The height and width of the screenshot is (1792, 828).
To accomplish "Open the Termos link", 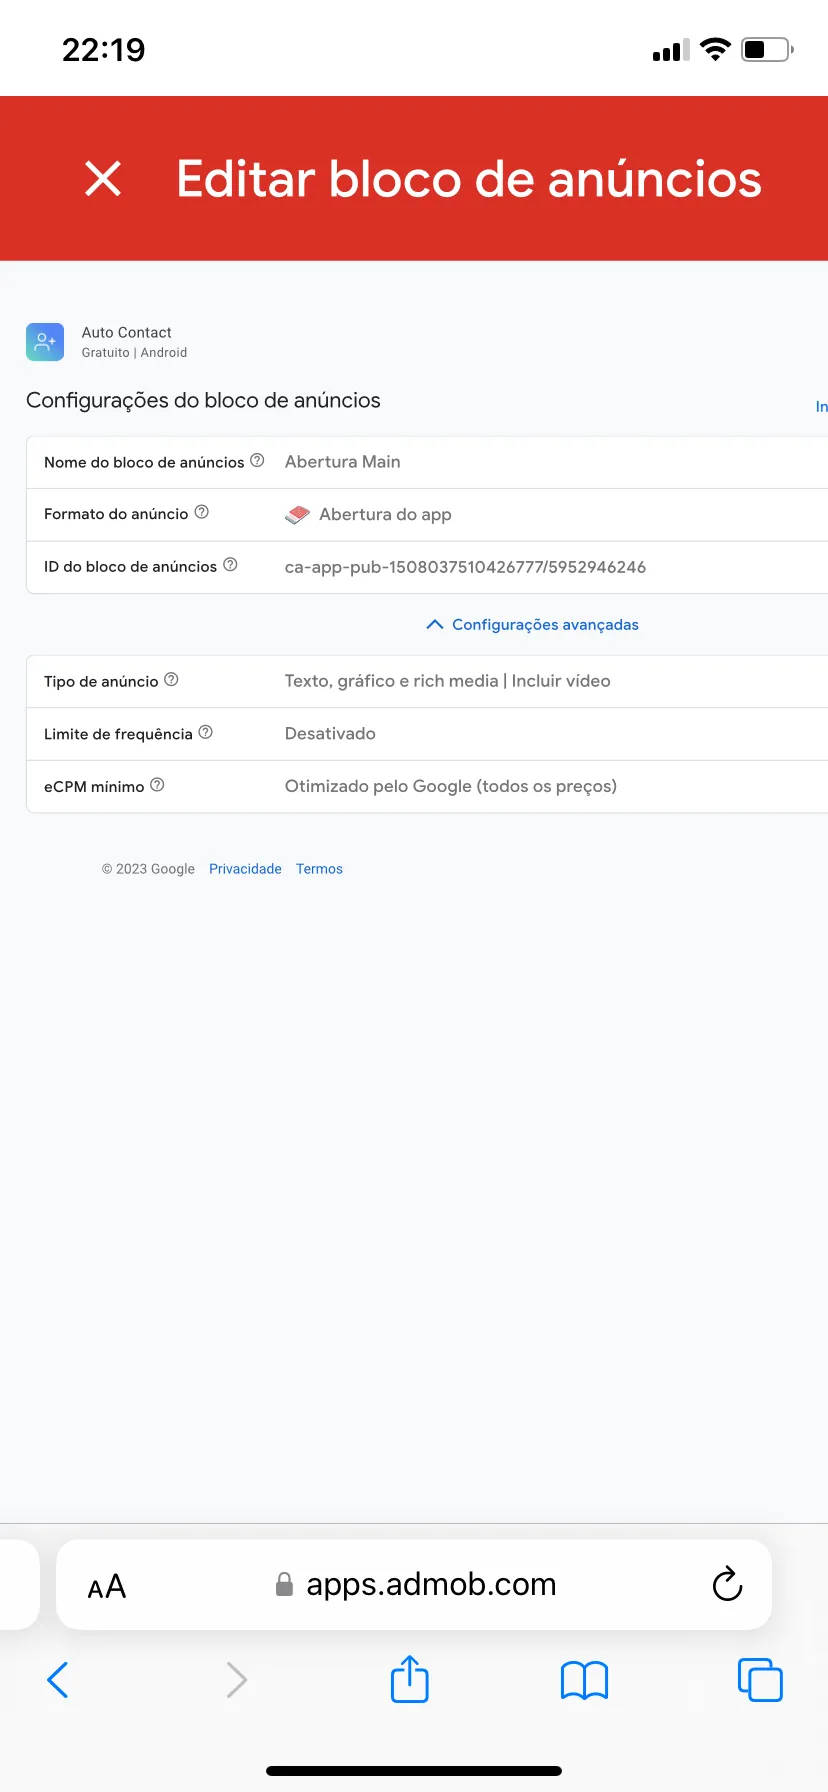I will 319,869.
